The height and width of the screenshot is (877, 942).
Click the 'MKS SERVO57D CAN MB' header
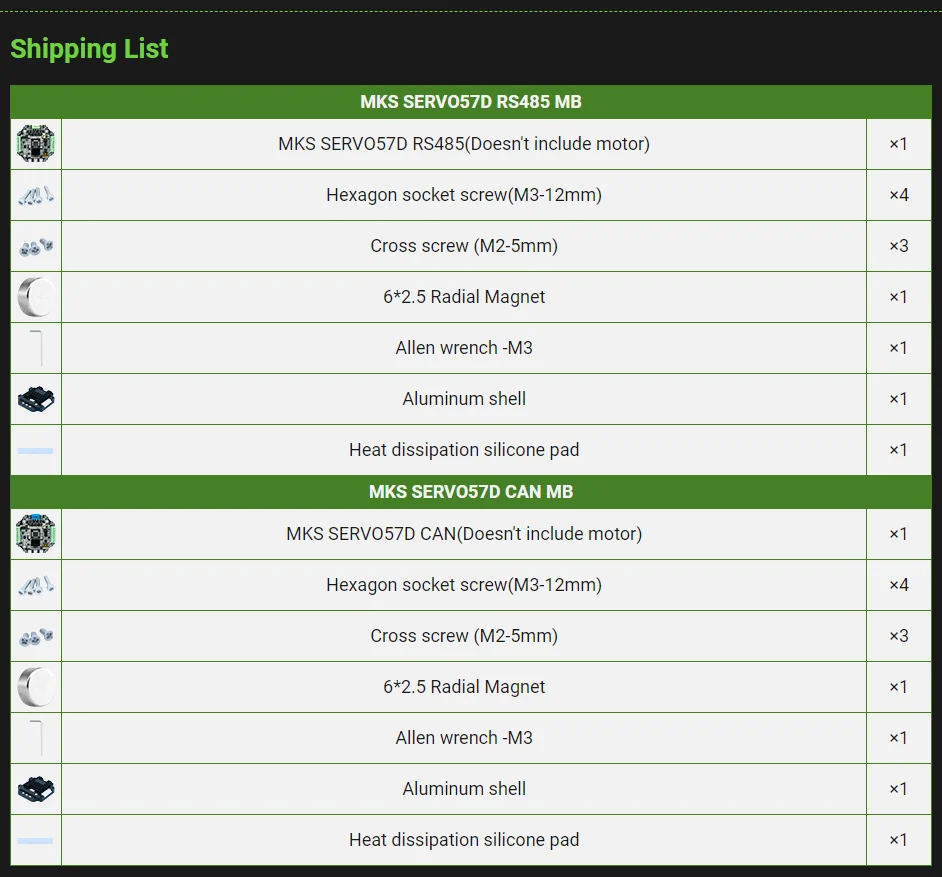470,491
